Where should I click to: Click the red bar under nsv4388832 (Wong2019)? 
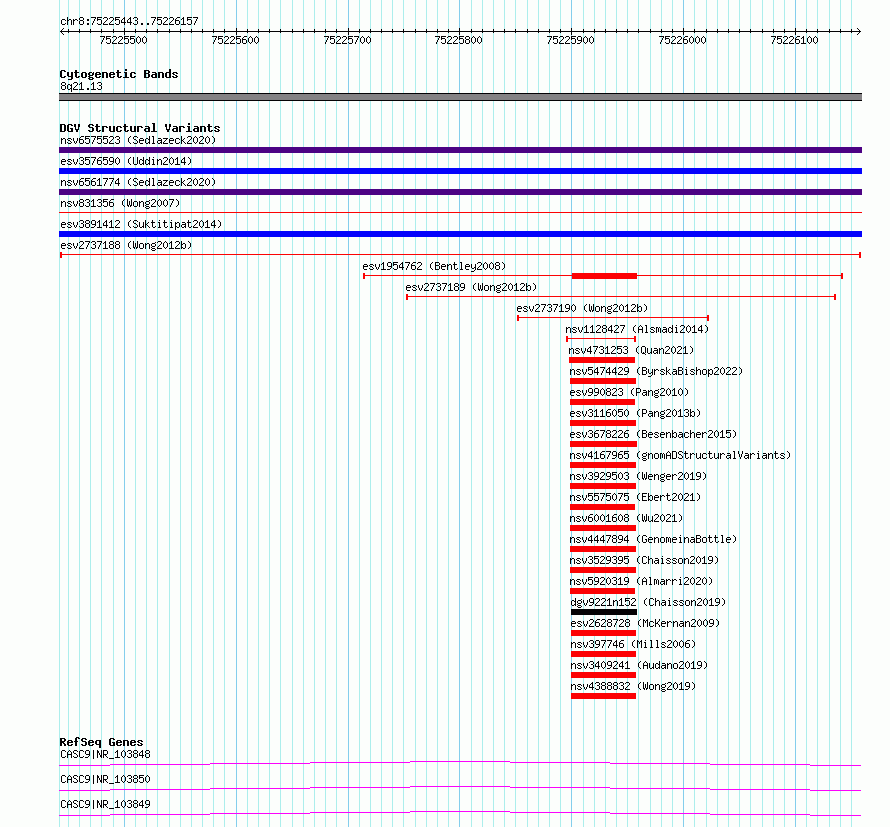coord(603,696)
